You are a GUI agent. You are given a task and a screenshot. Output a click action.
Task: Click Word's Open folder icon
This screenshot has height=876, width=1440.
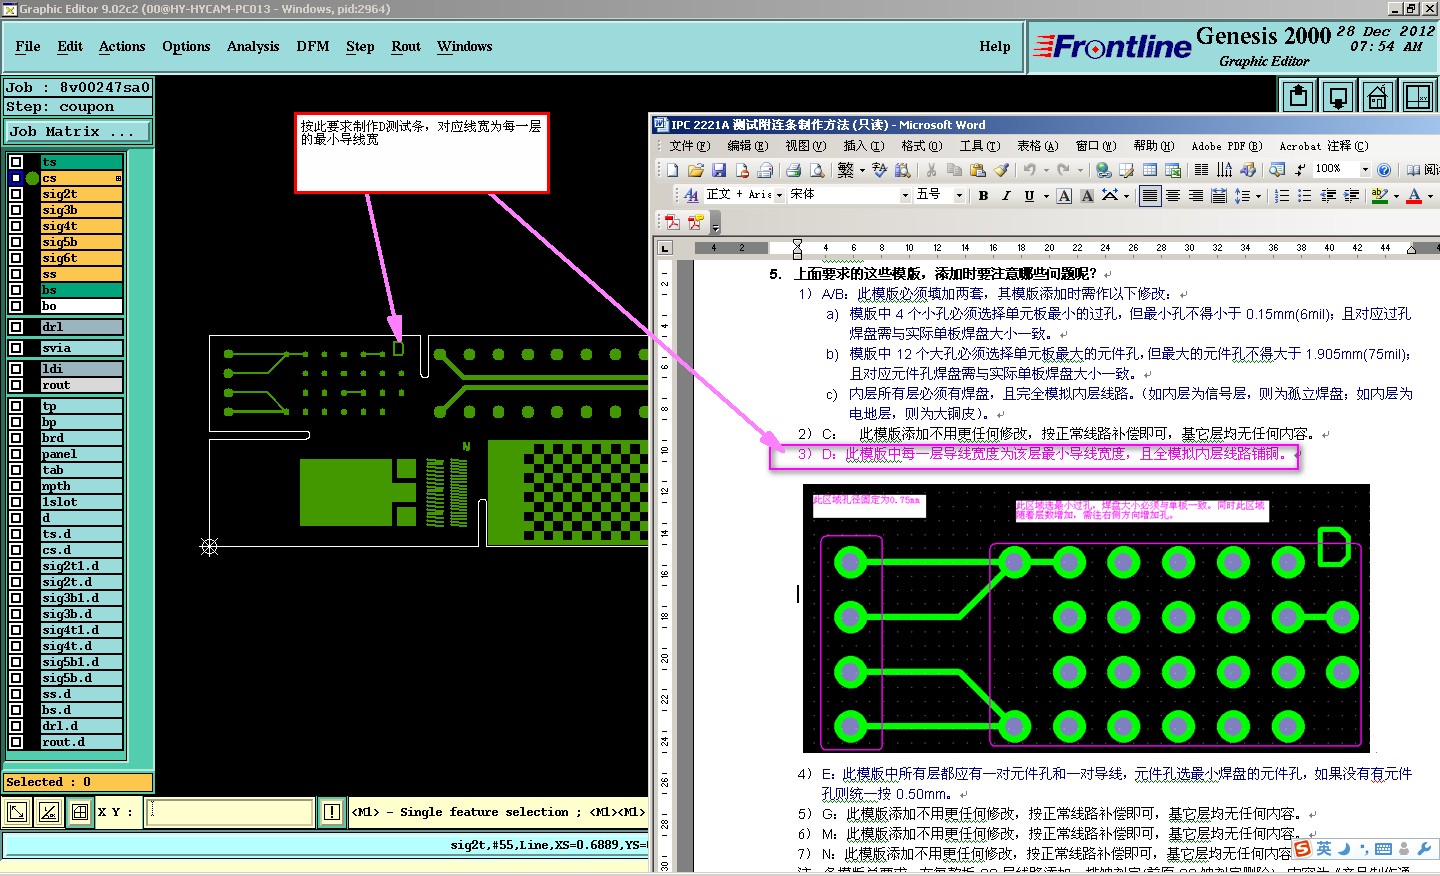coord(695,170)
